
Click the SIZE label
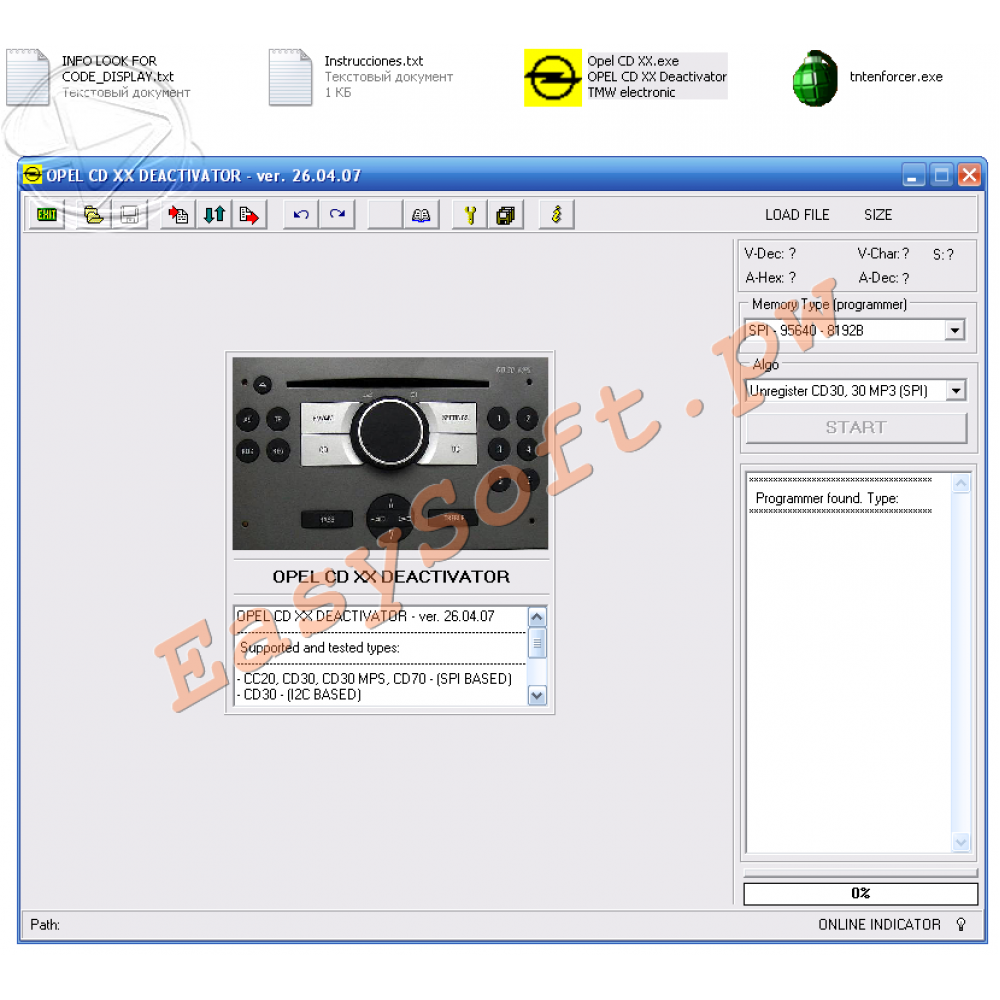point(878,215)
